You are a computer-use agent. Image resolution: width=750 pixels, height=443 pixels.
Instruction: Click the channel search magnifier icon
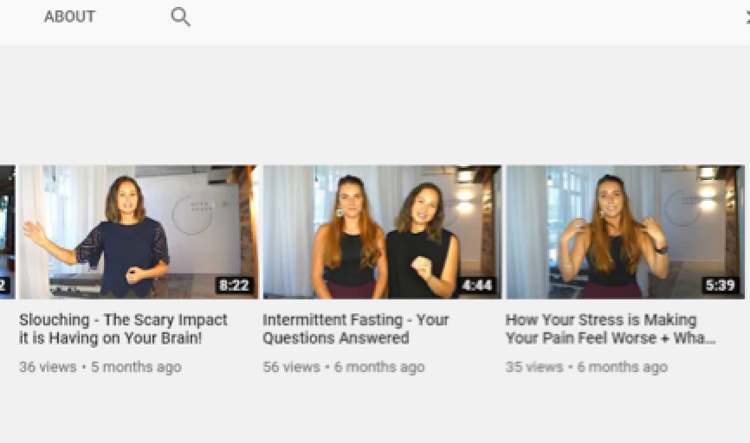(180, 17)
